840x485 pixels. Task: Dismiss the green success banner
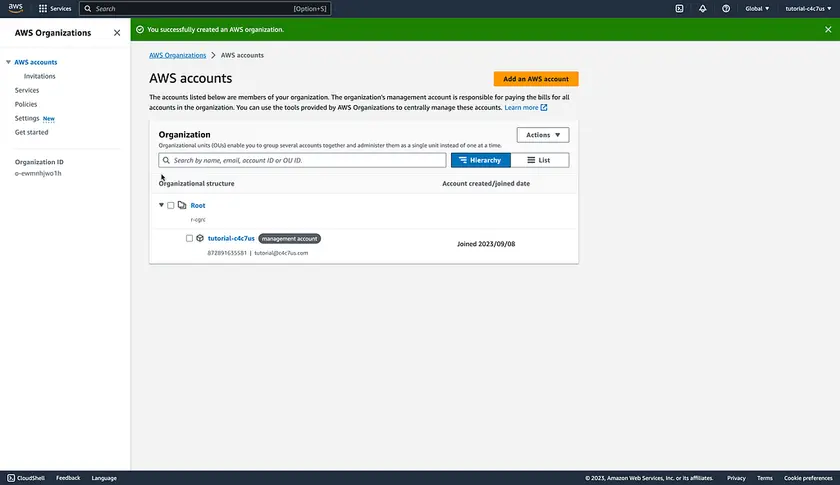tap(828, 29)
